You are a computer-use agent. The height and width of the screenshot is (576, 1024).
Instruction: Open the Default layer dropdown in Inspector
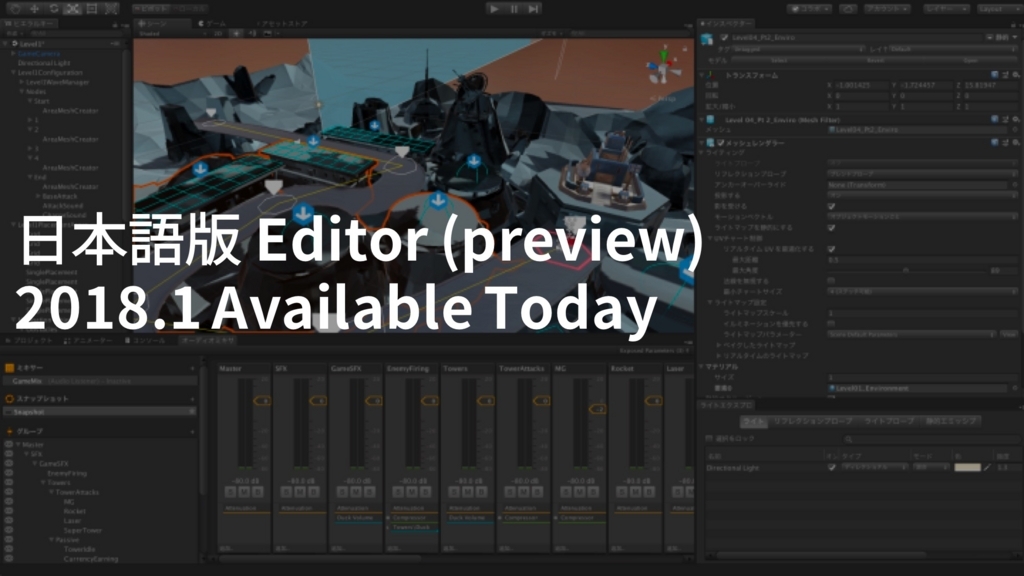click(x=953, y=49)
